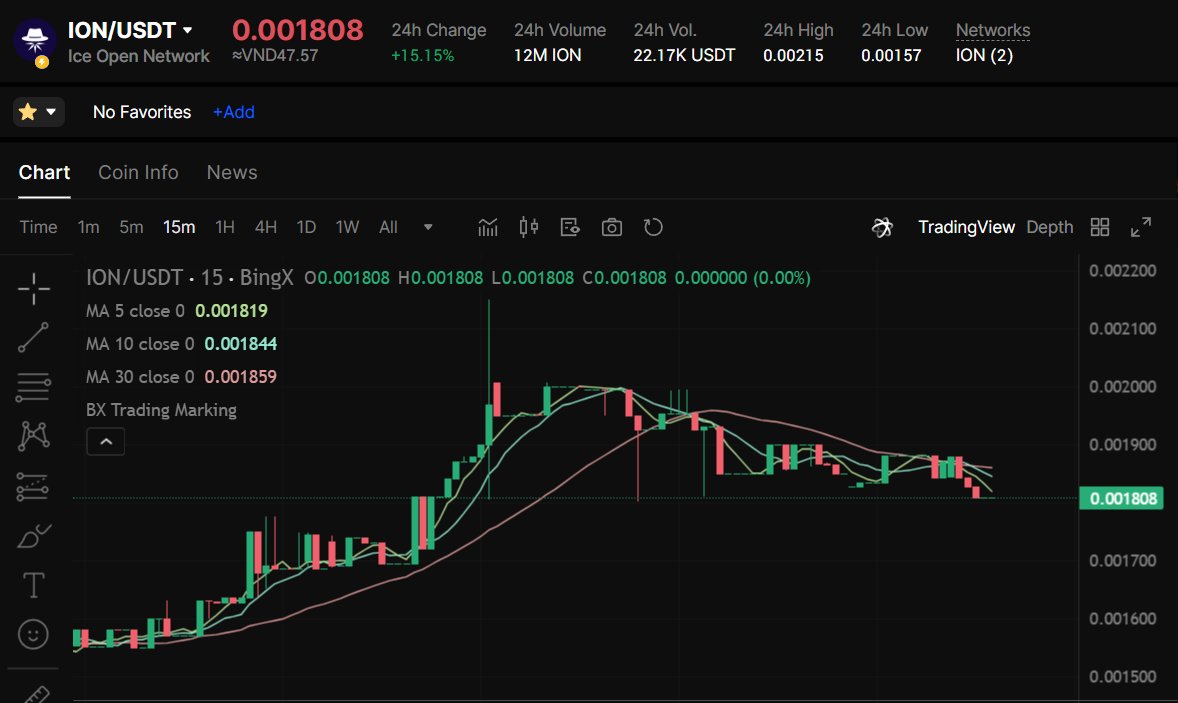Select the 5m timeframe
This screenshot has width=1178, height=703.
(131, 227)
